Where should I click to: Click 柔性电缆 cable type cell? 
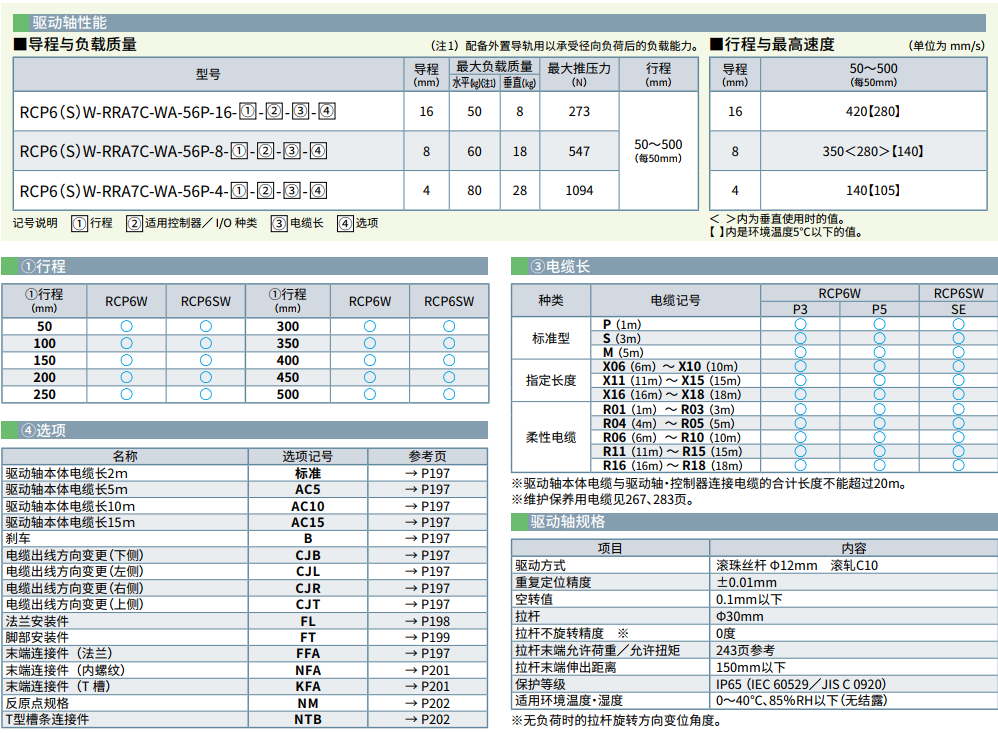tap(551, 437)
